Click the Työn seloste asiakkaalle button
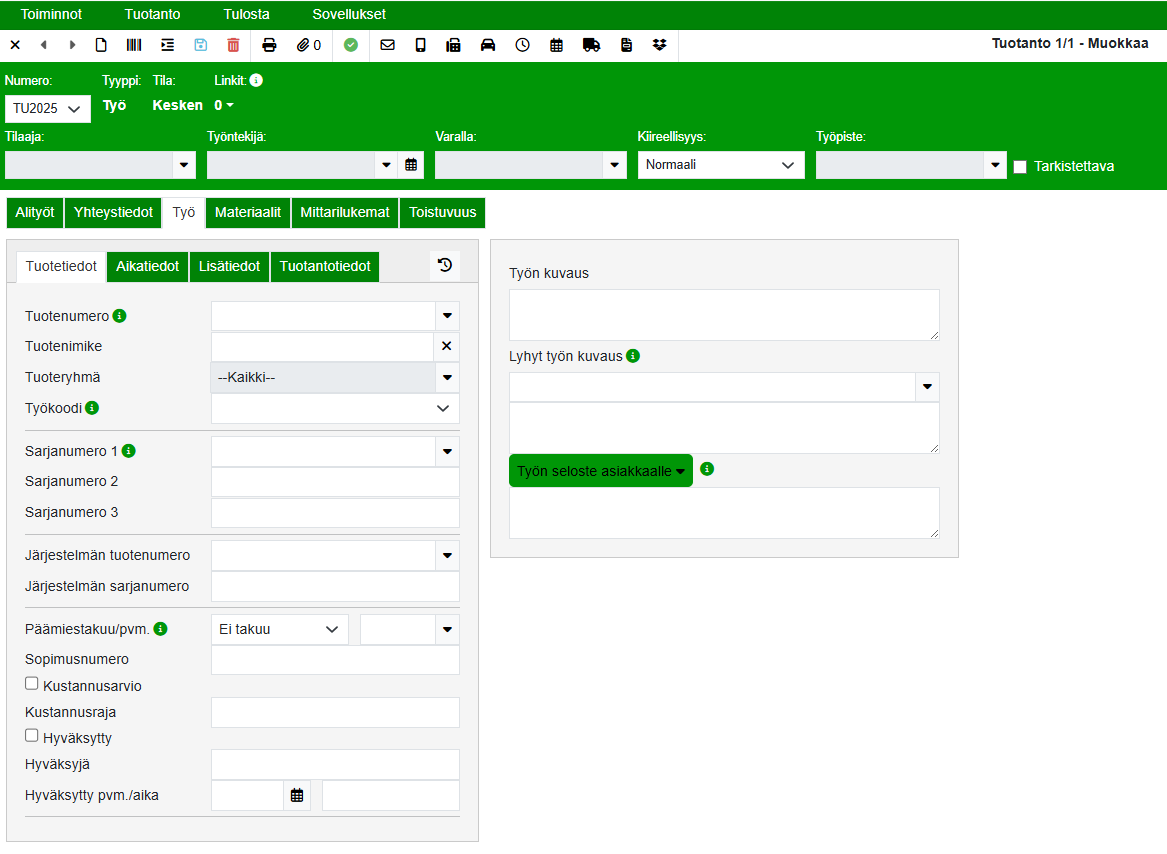The width and height of the screenshot is (1167, 854). coord(600,471)
